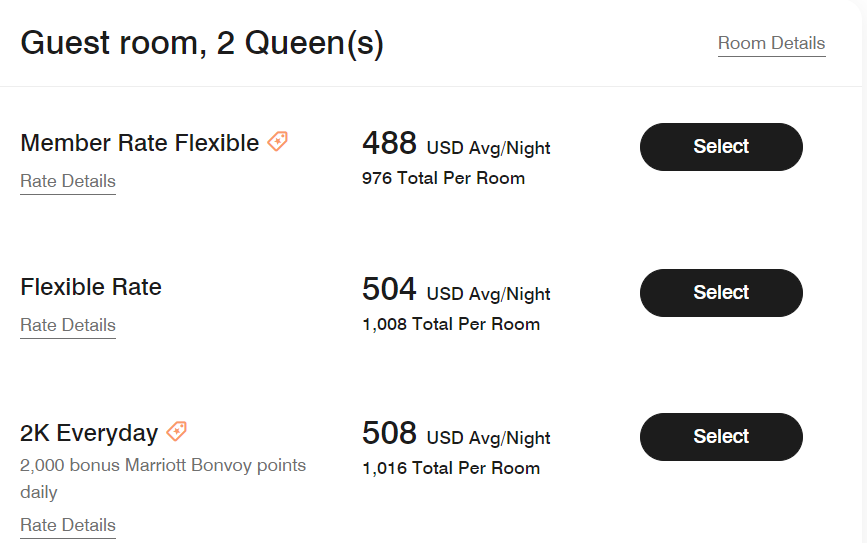The height and width of the screenshot is (543, 867).
Task: Open the Room Details link
Action: 771,43
